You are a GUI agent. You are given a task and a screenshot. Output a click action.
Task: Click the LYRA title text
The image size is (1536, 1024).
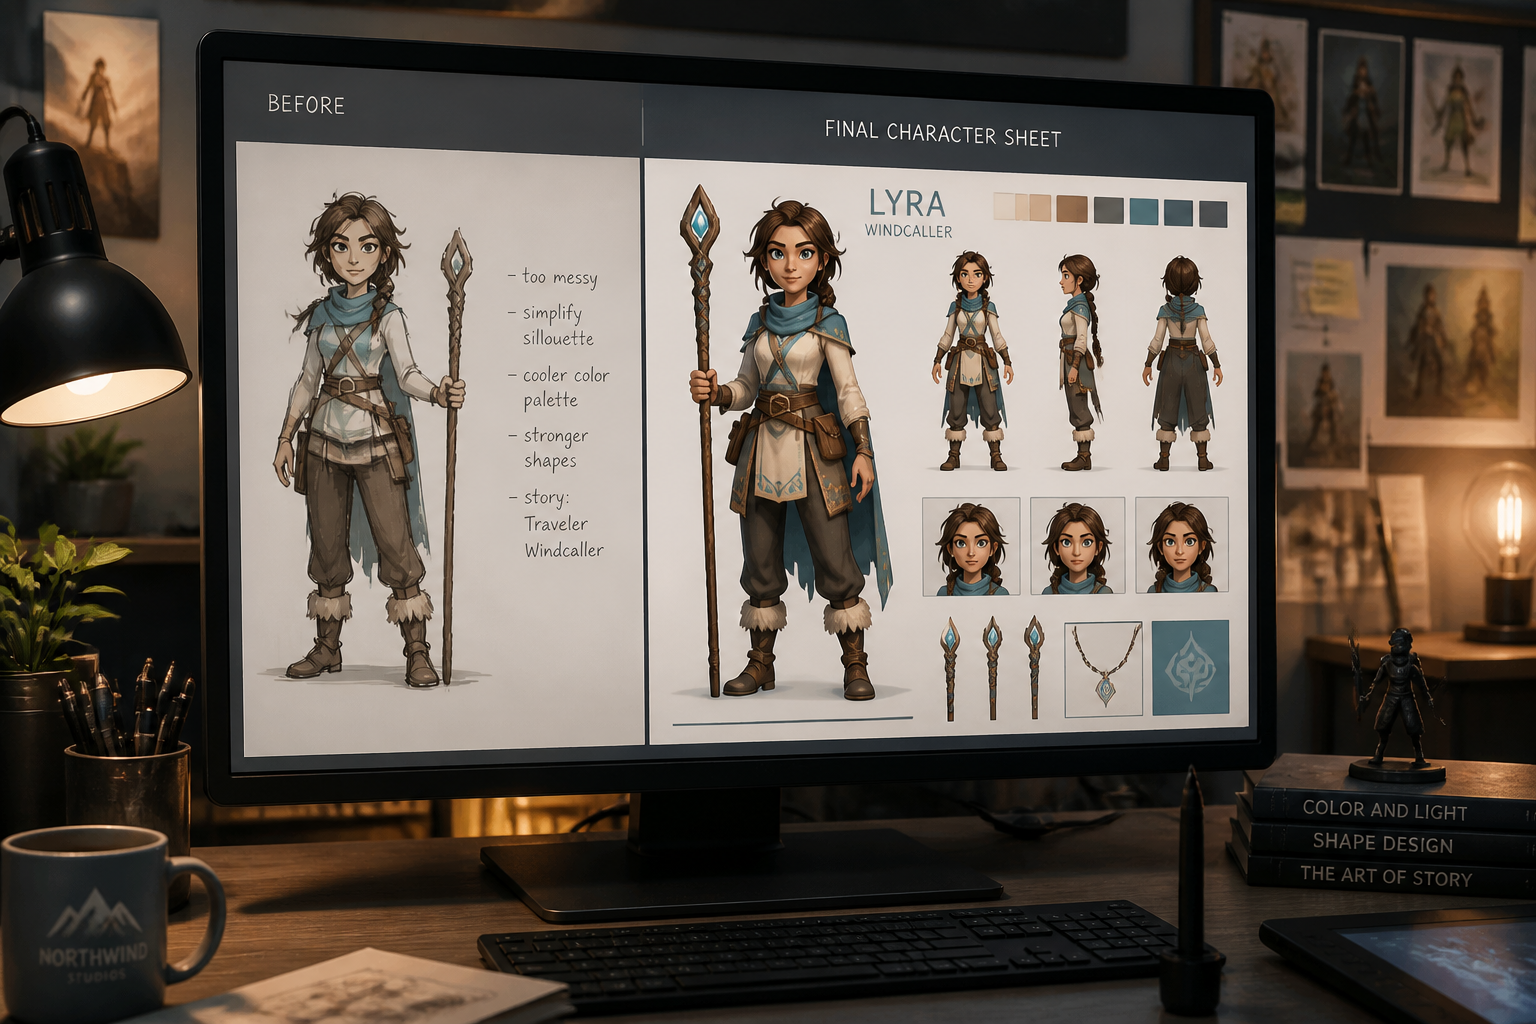click(907, 203)
